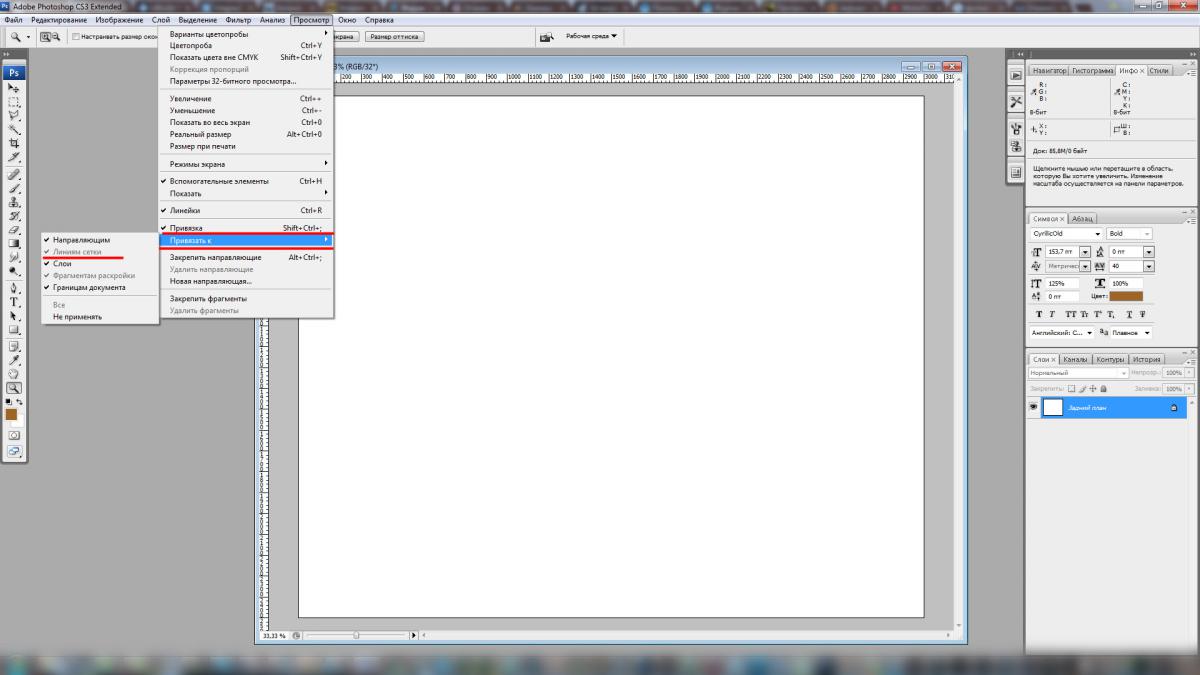The image size is (1200, 675).
Task: Open the 'Нормальный' blend mode dropdown
Action: (1078, 372)
